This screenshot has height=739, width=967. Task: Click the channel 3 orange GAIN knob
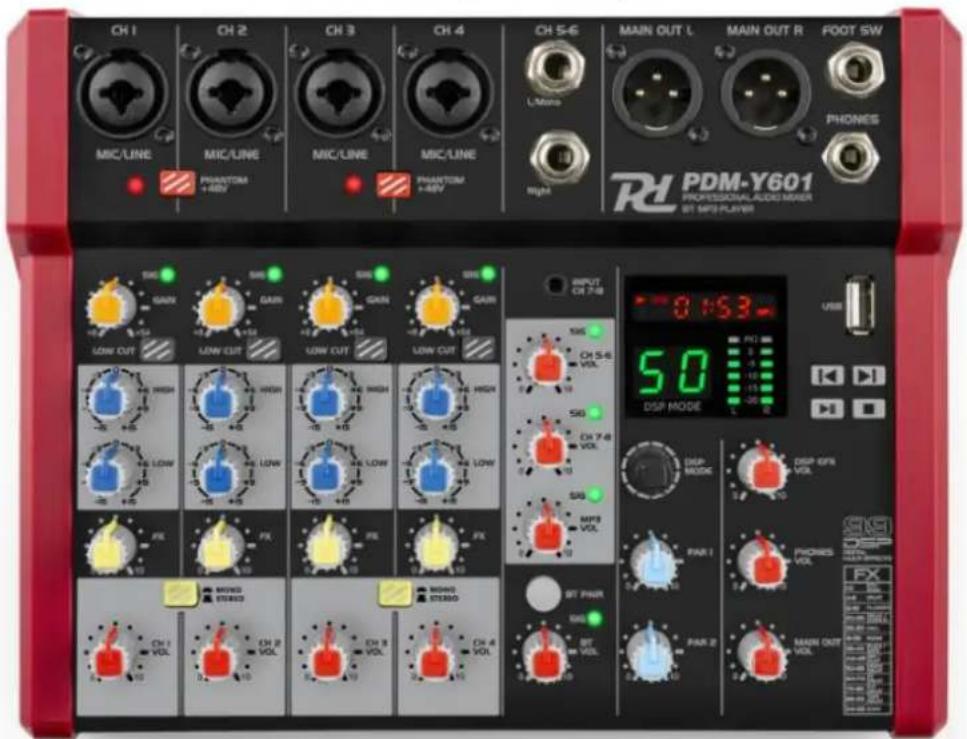pos(331,305)
